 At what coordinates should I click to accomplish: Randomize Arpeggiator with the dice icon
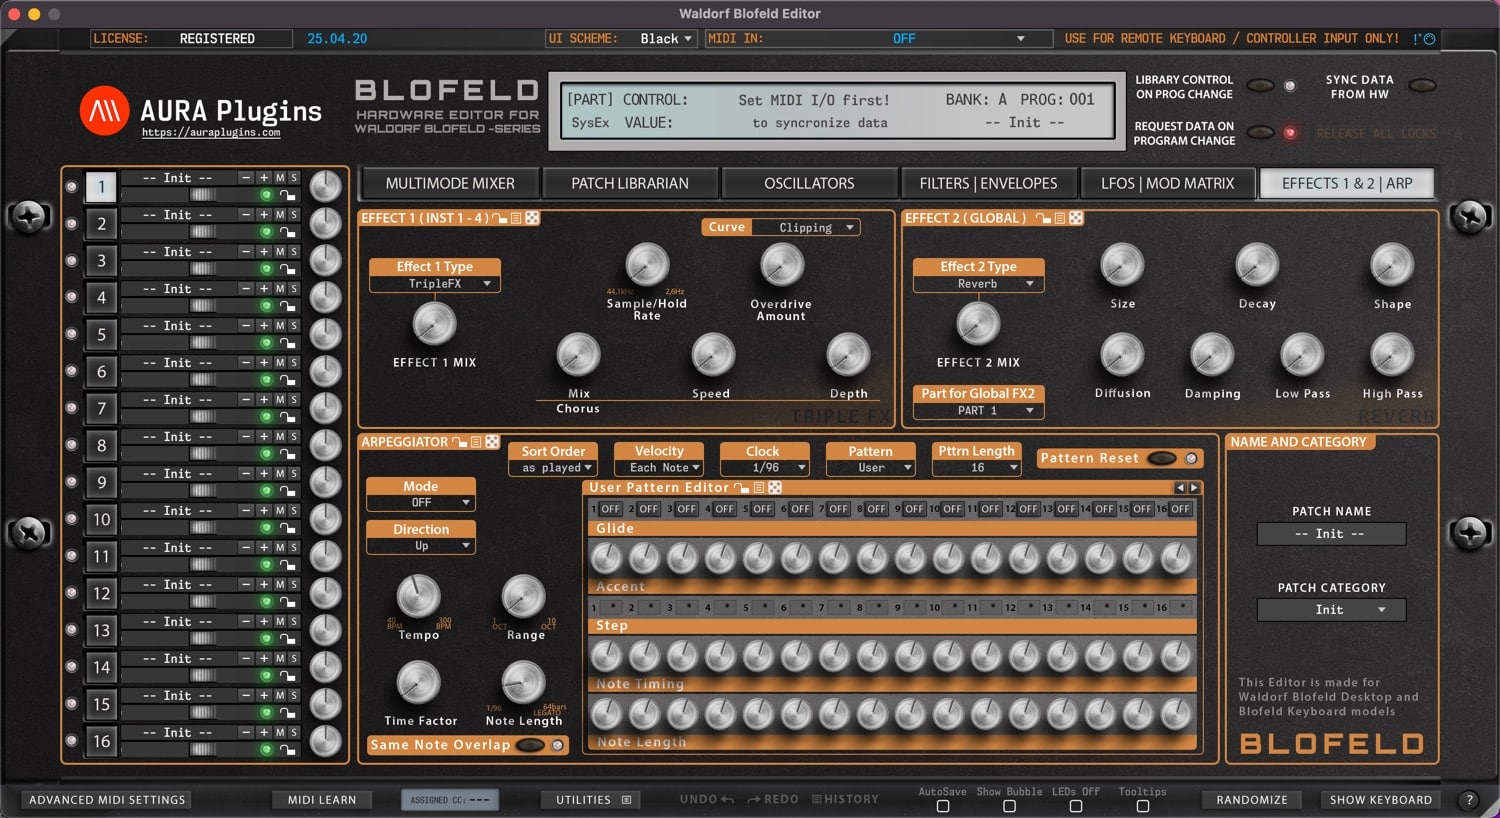tap(492, 442)
